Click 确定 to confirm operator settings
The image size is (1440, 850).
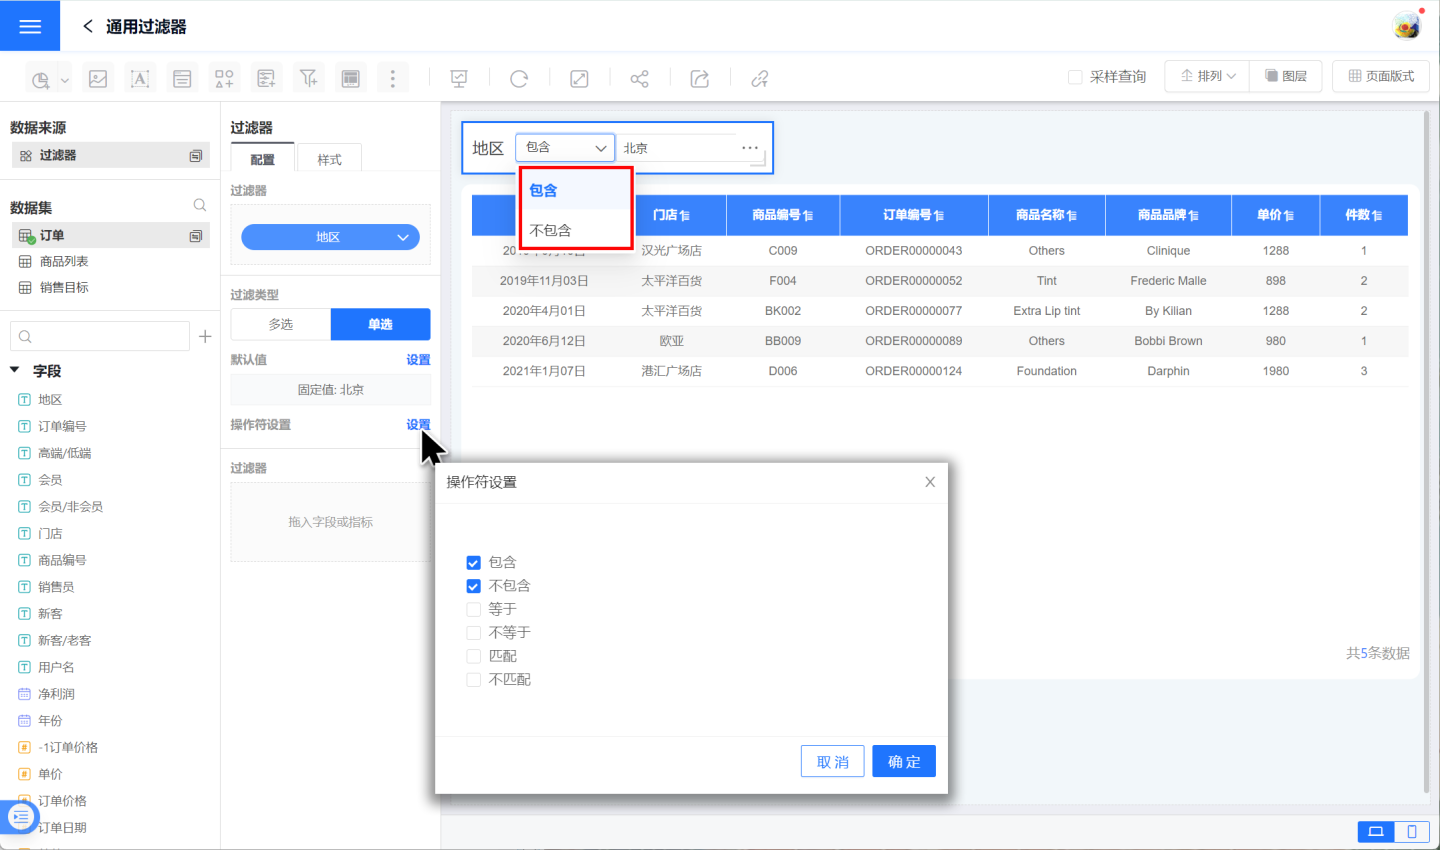(903, 762)
